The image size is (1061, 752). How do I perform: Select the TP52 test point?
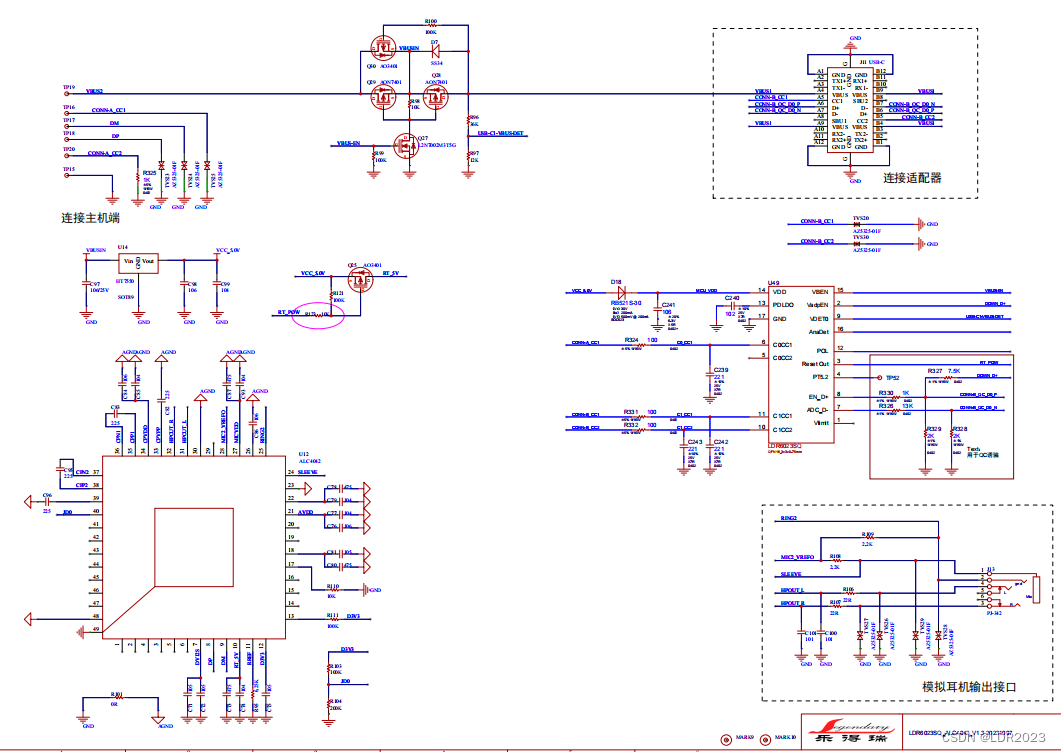click(x=880, y=378)
